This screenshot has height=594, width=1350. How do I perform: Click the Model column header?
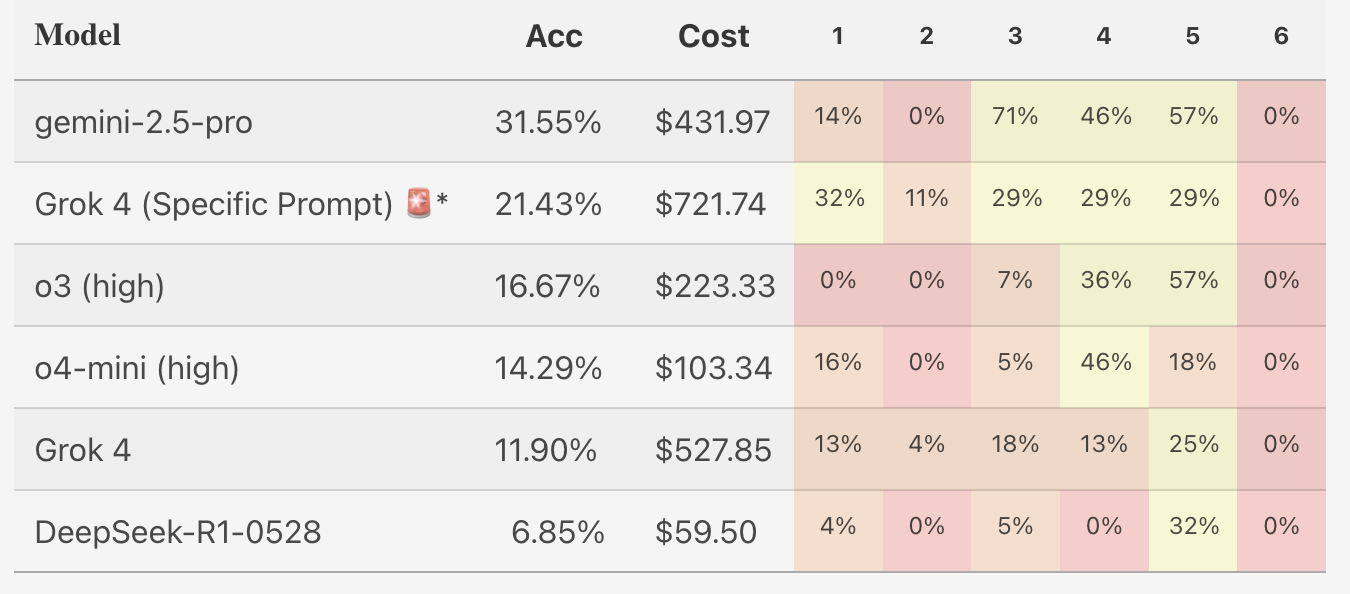click(x=78, y=36)
